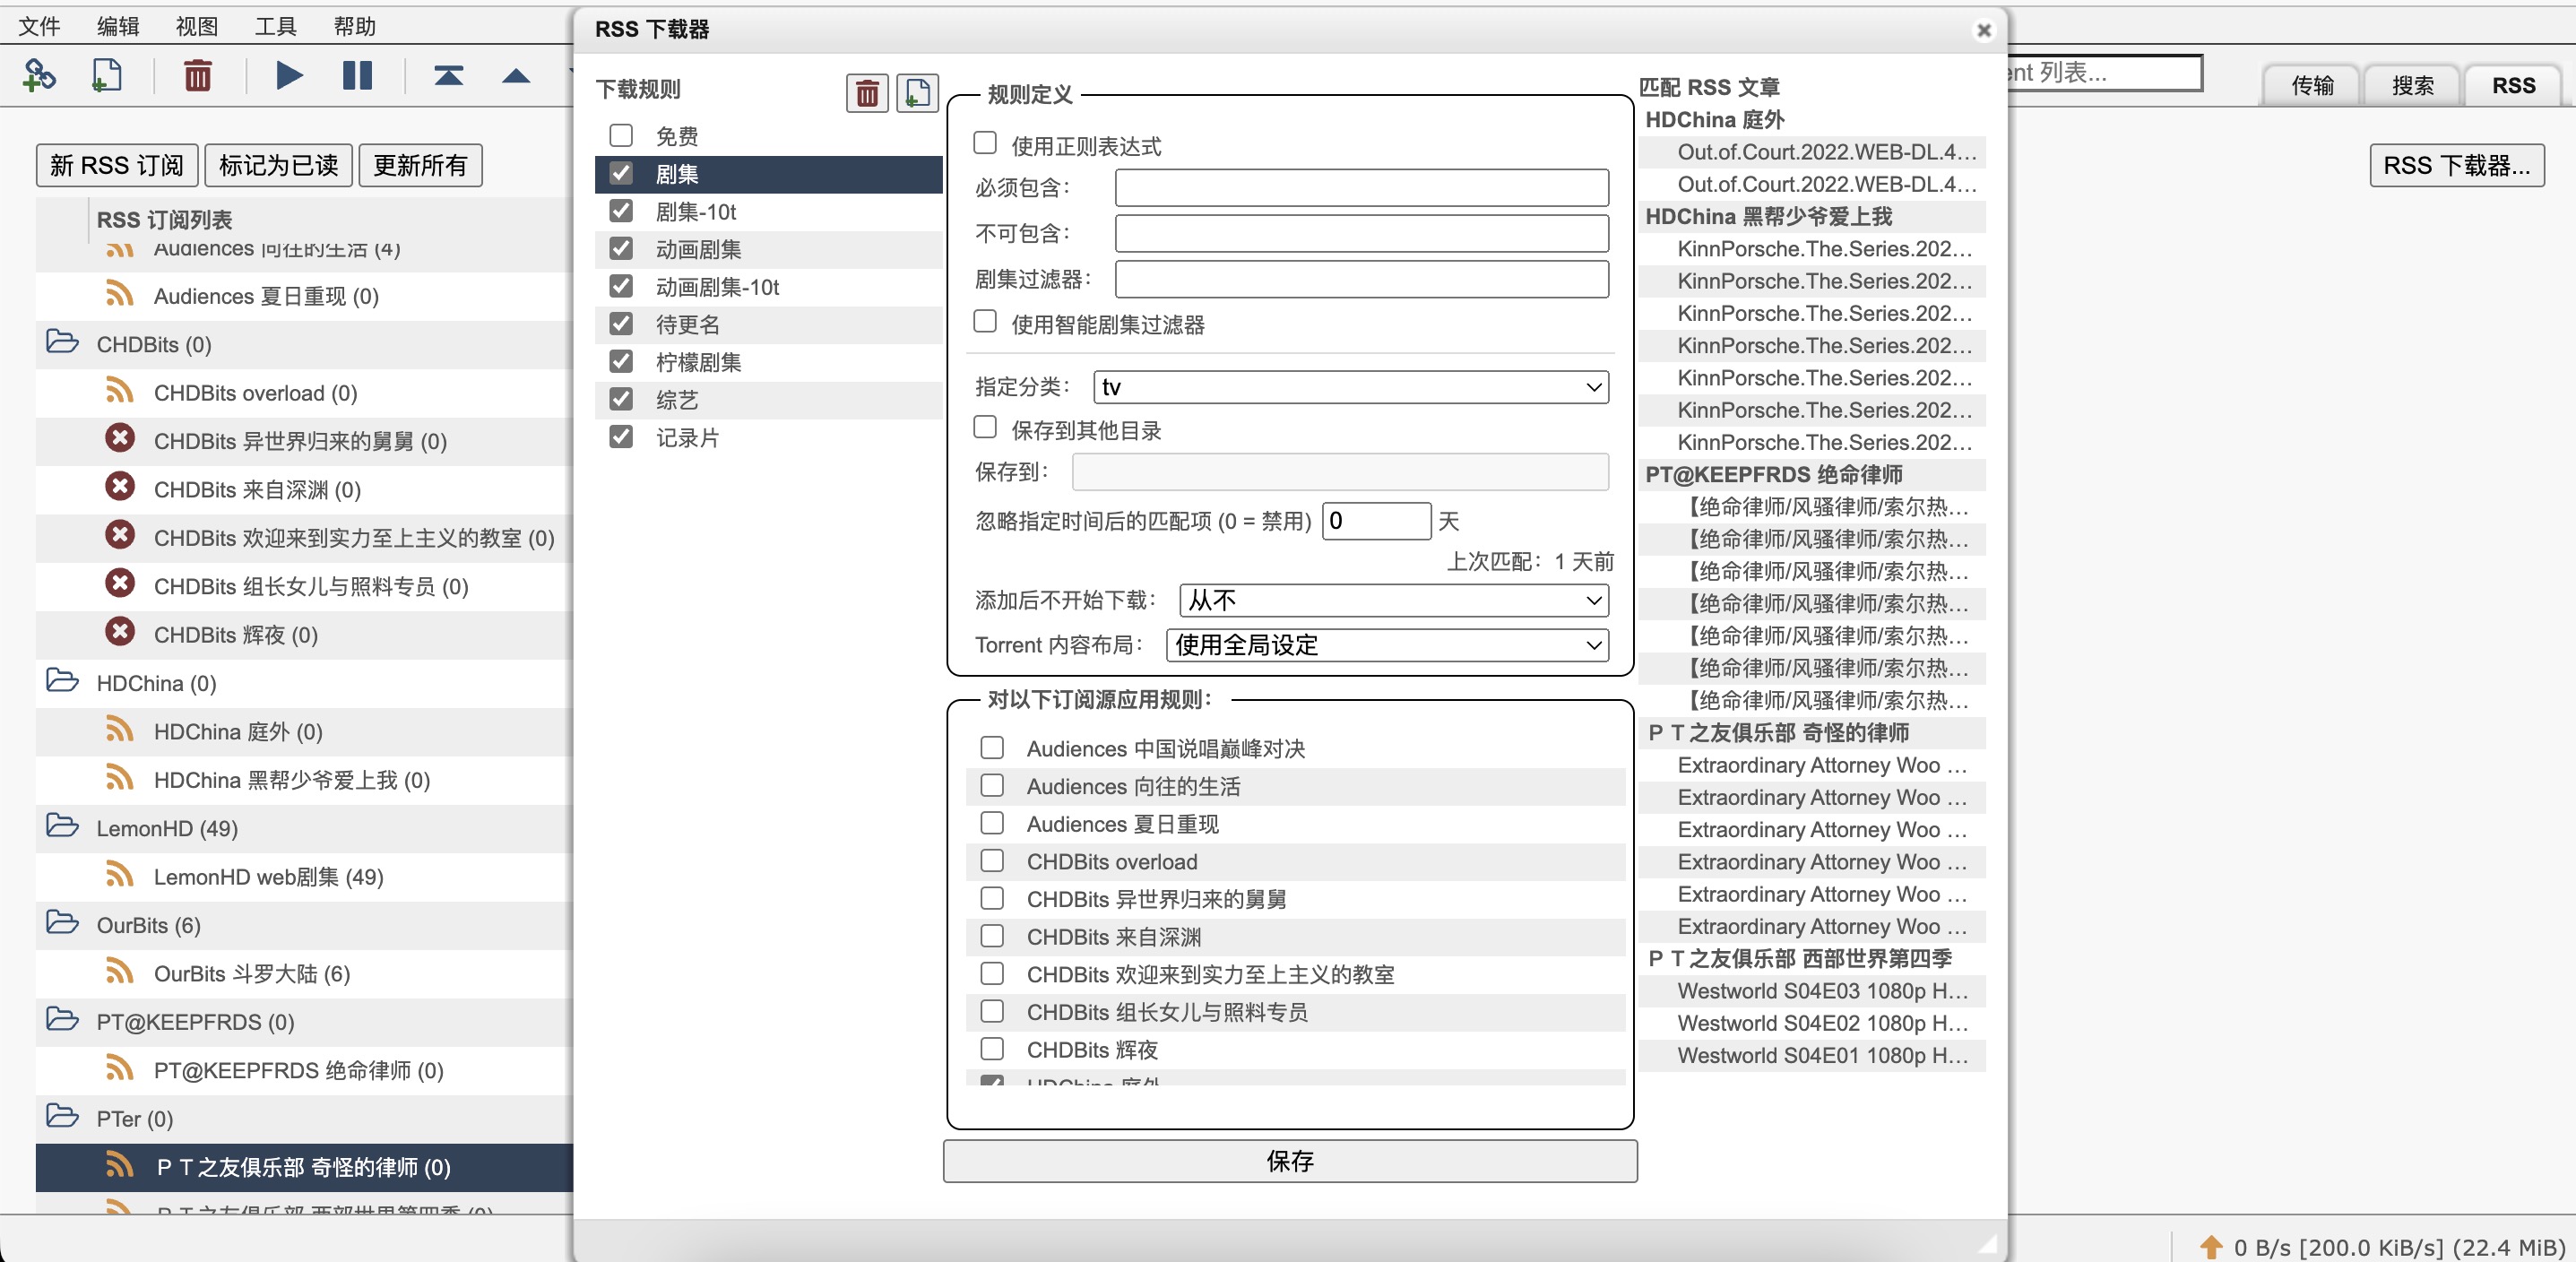Click the add torrent link toolbar icon
Screen dimensions: 2576x1262
tap(38, 75)
